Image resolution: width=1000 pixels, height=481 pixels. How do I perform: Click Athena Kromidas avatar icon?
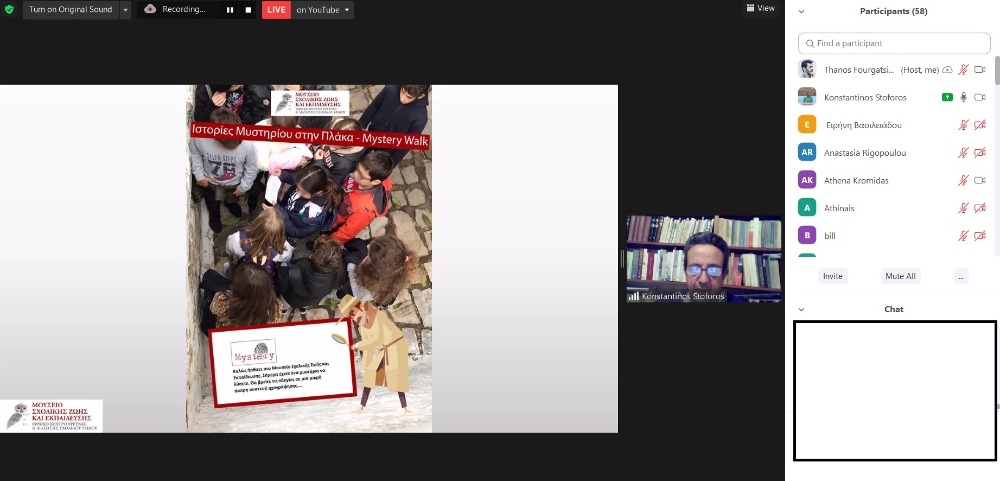tap(807, 180)
